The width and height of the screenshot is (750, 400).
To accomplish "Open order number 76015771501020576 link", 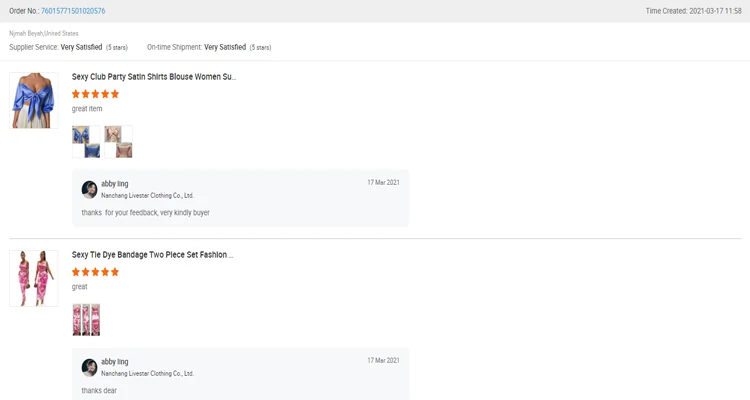I will point(73,11).
